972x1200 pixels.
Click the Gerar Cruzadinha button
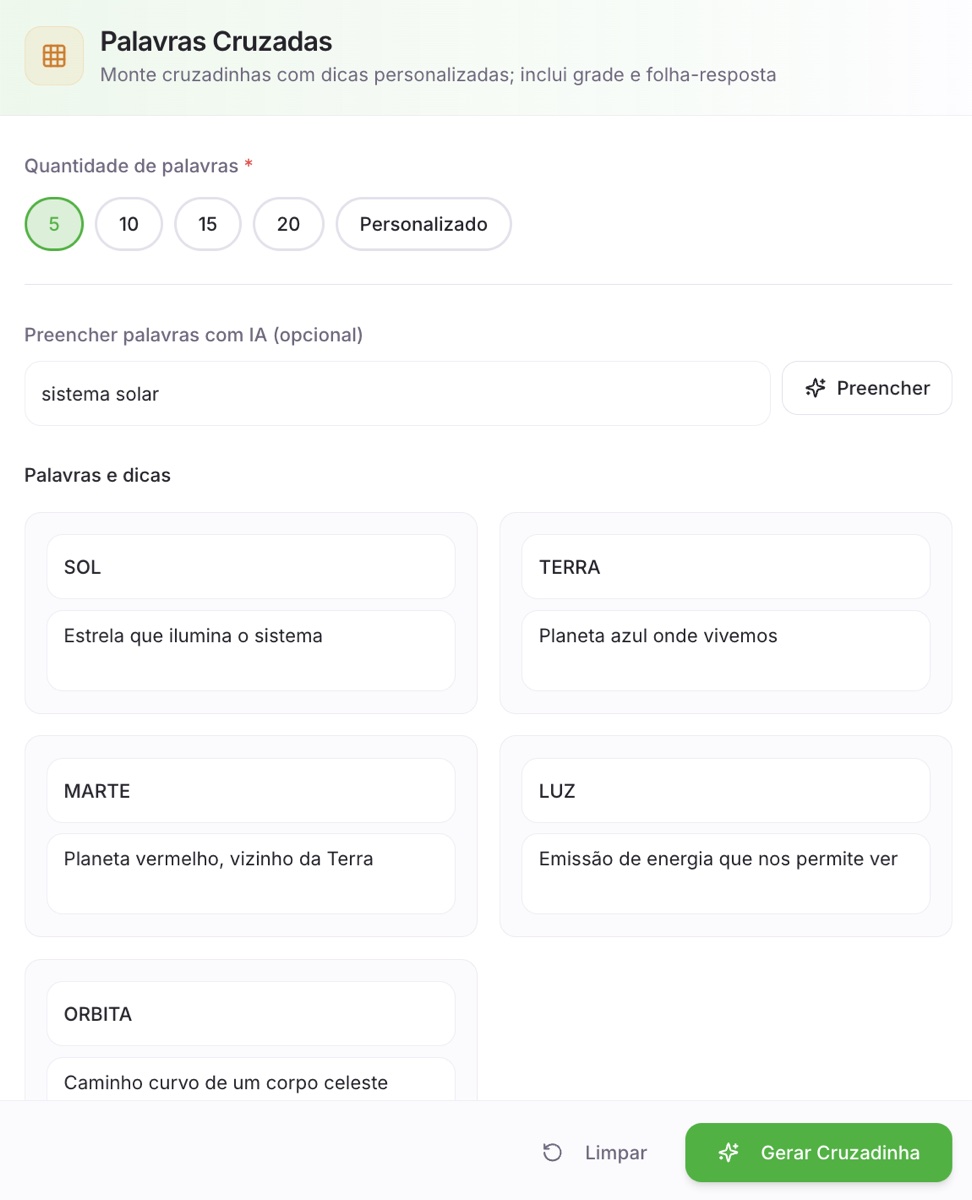click(x=819, y=1153)
